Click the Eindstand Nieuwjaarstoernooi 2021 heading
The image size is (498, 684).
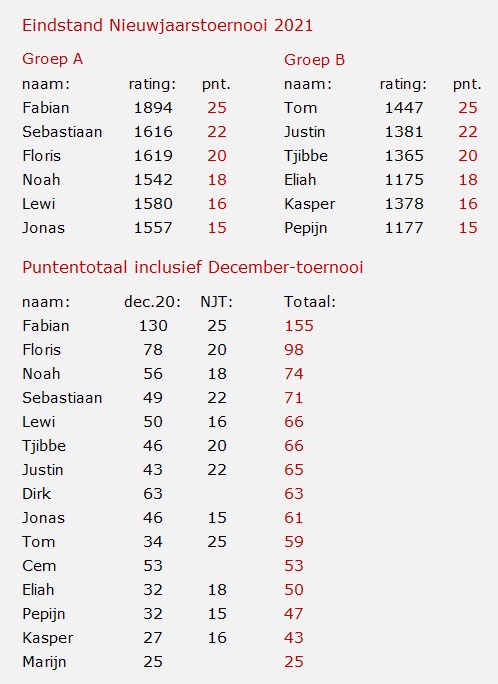(167, 25)
